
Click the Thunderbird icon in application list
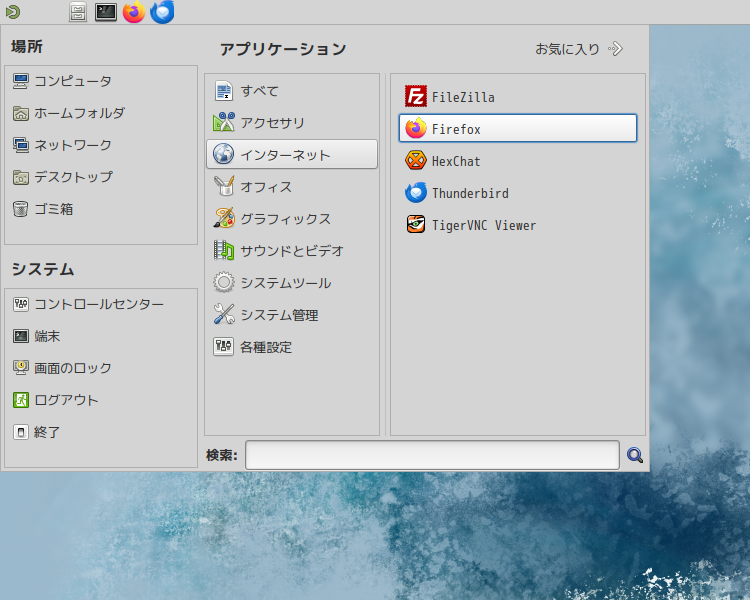point(416,192)
